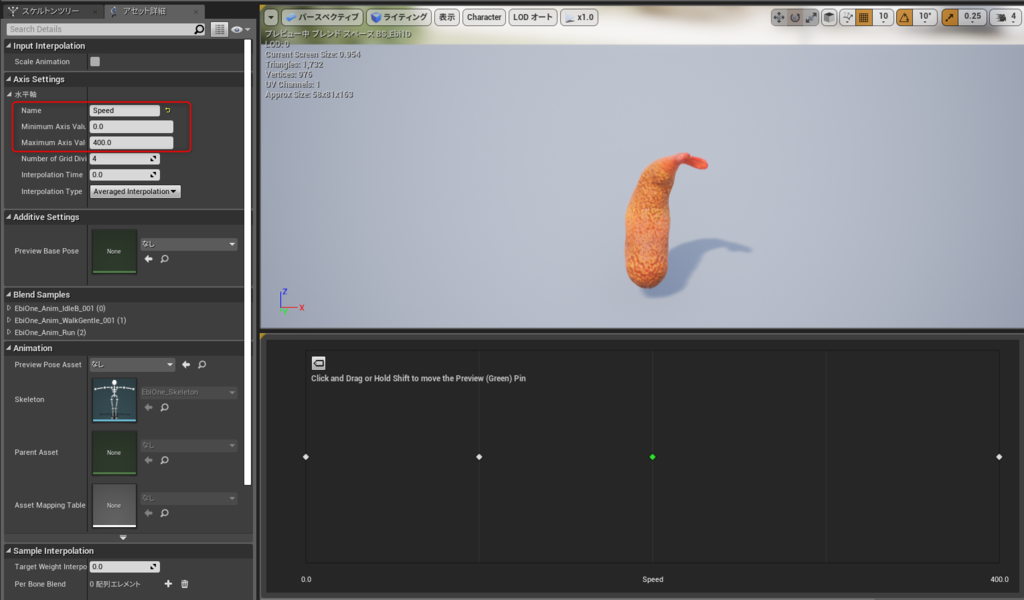Click the axis Name field Speed
This screenshot has height=600, width=1024.
point(125,110)
